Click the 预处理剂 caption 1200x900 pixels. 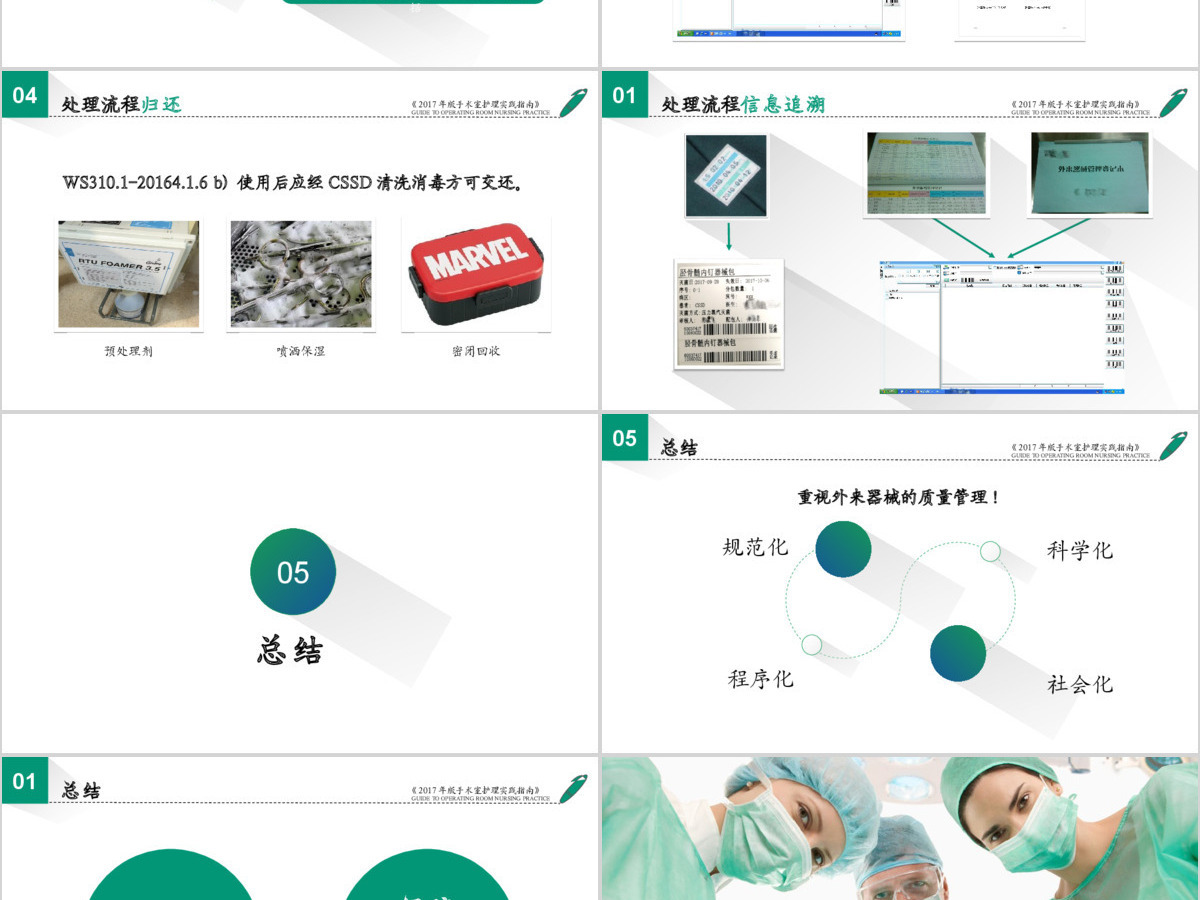129,351
